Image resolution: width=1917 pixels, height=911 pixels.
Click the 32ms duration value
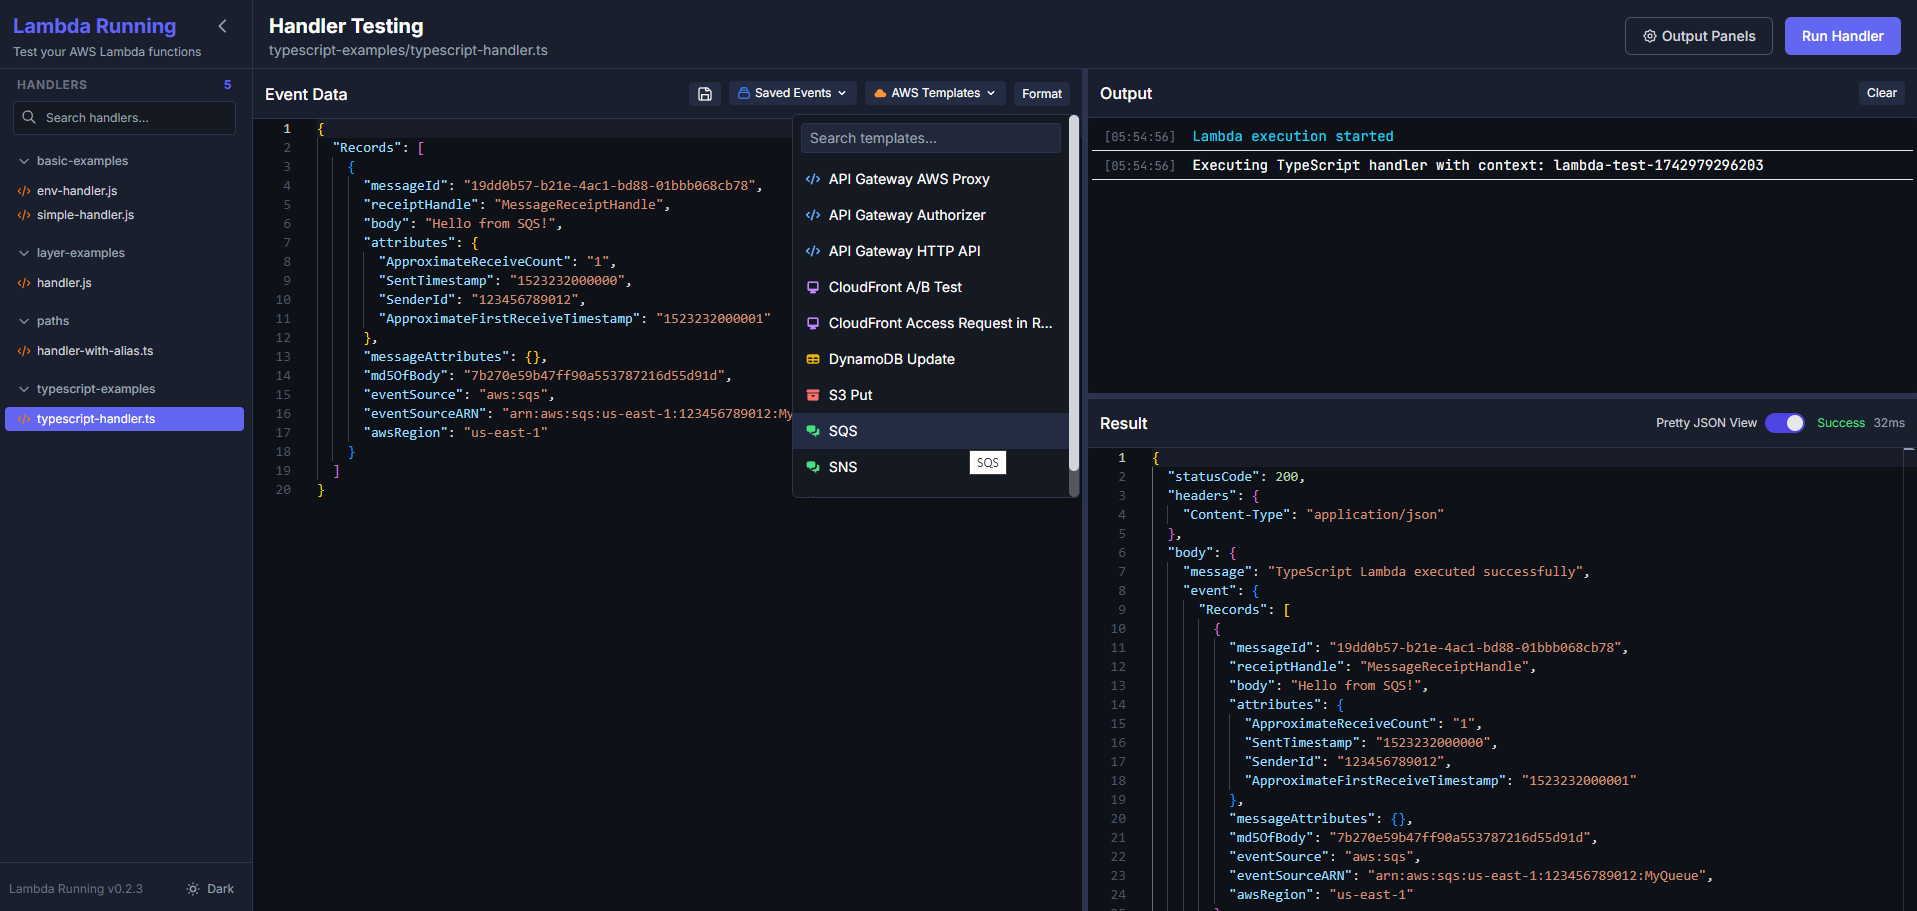1888,423
